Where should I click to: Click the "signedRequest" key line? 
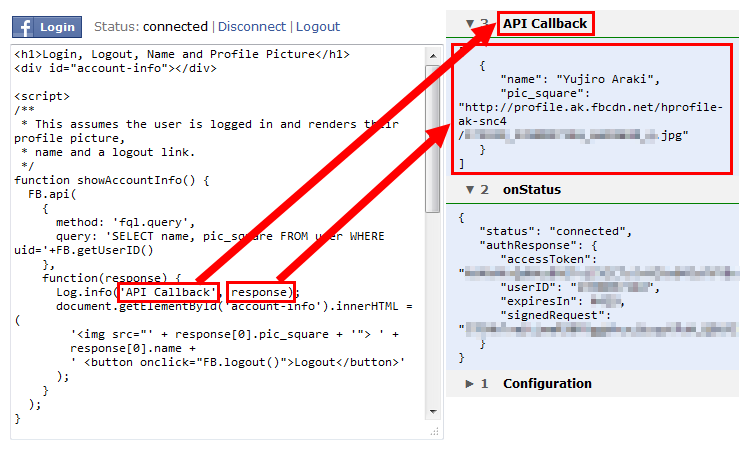[x=555, y=315]
